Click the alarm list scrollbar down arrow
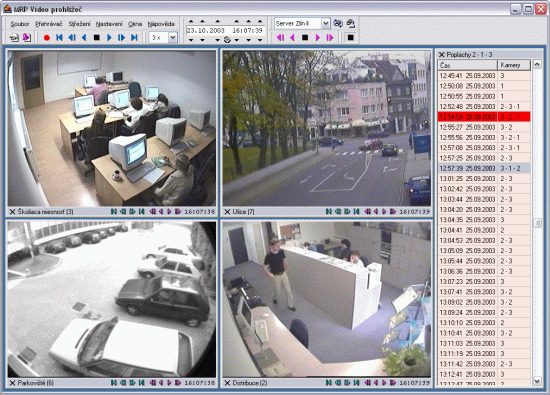The height and width of the screenshot is (395, 550). (537, 381)
